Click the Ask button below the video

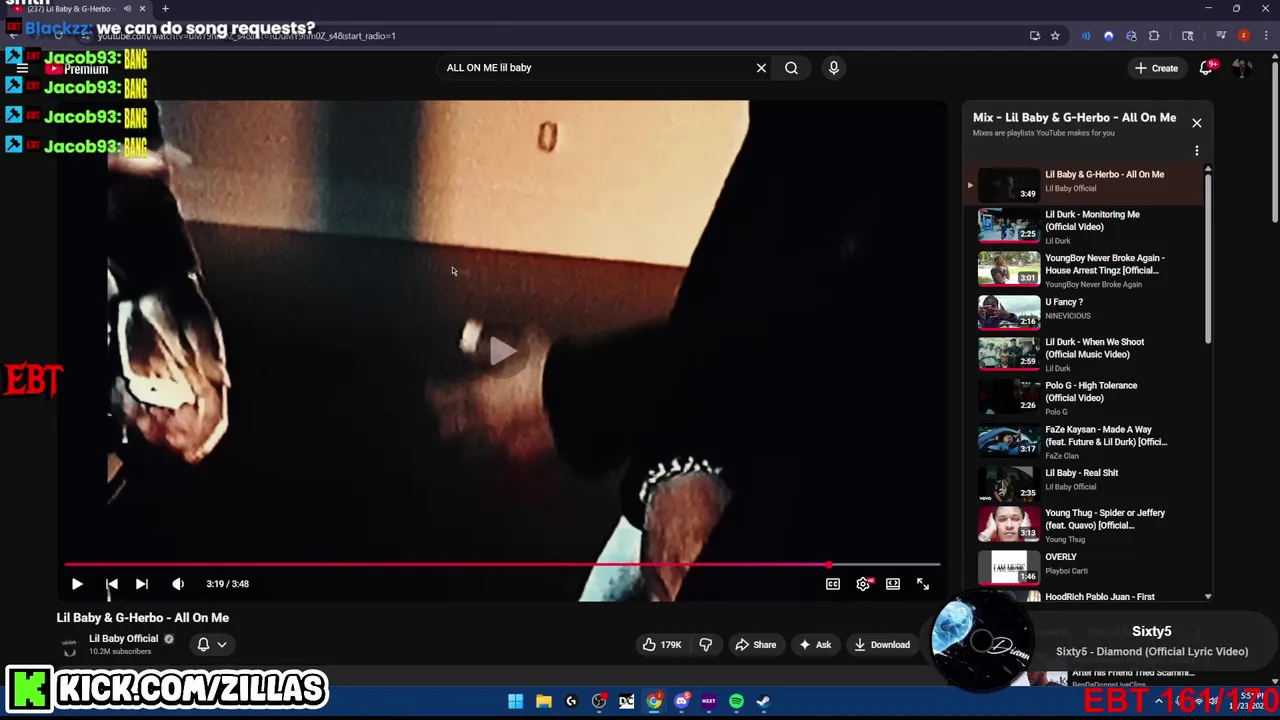[814, 645]
